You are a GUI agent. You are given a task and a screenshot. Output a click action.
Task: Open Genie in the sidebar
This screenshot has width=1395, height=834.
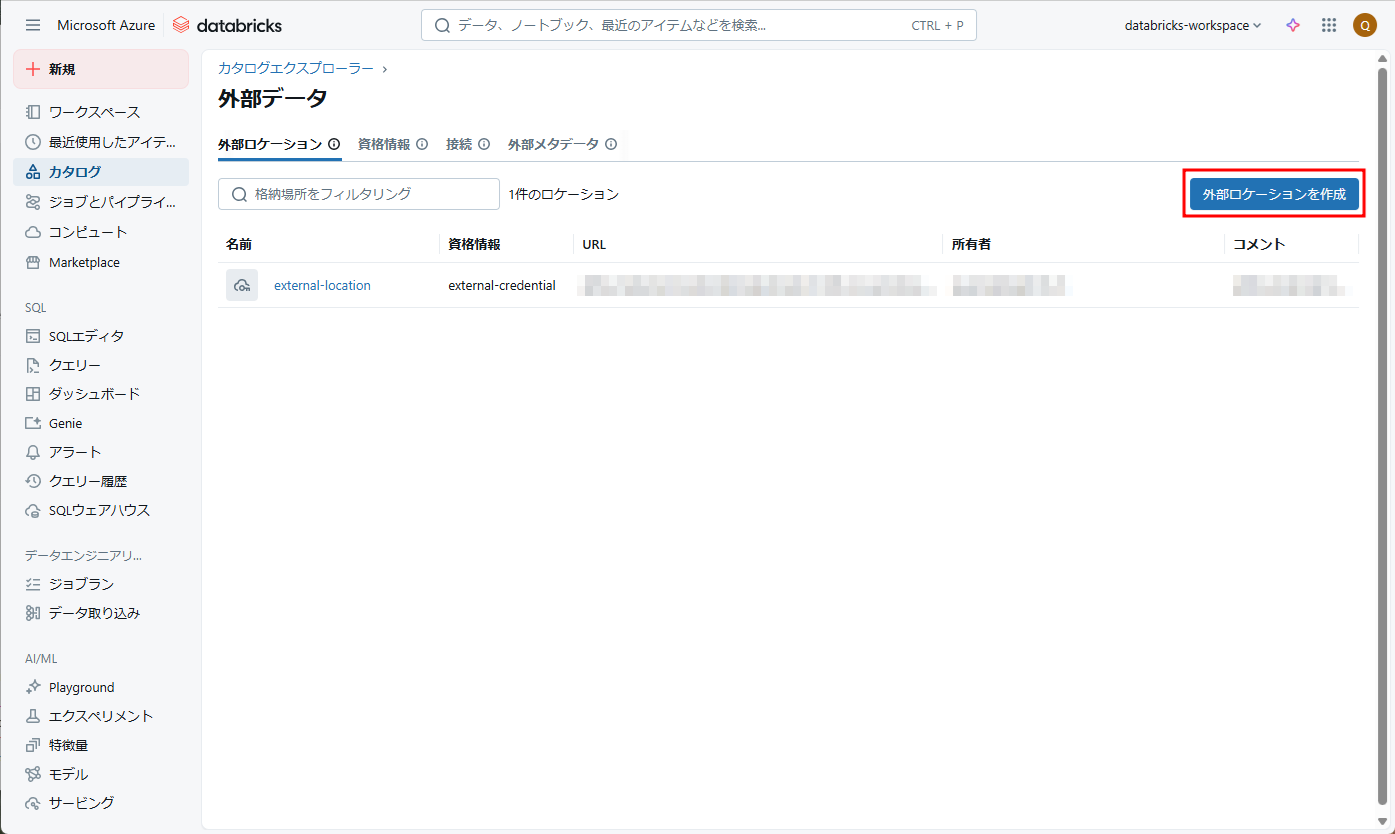point(65,423)
